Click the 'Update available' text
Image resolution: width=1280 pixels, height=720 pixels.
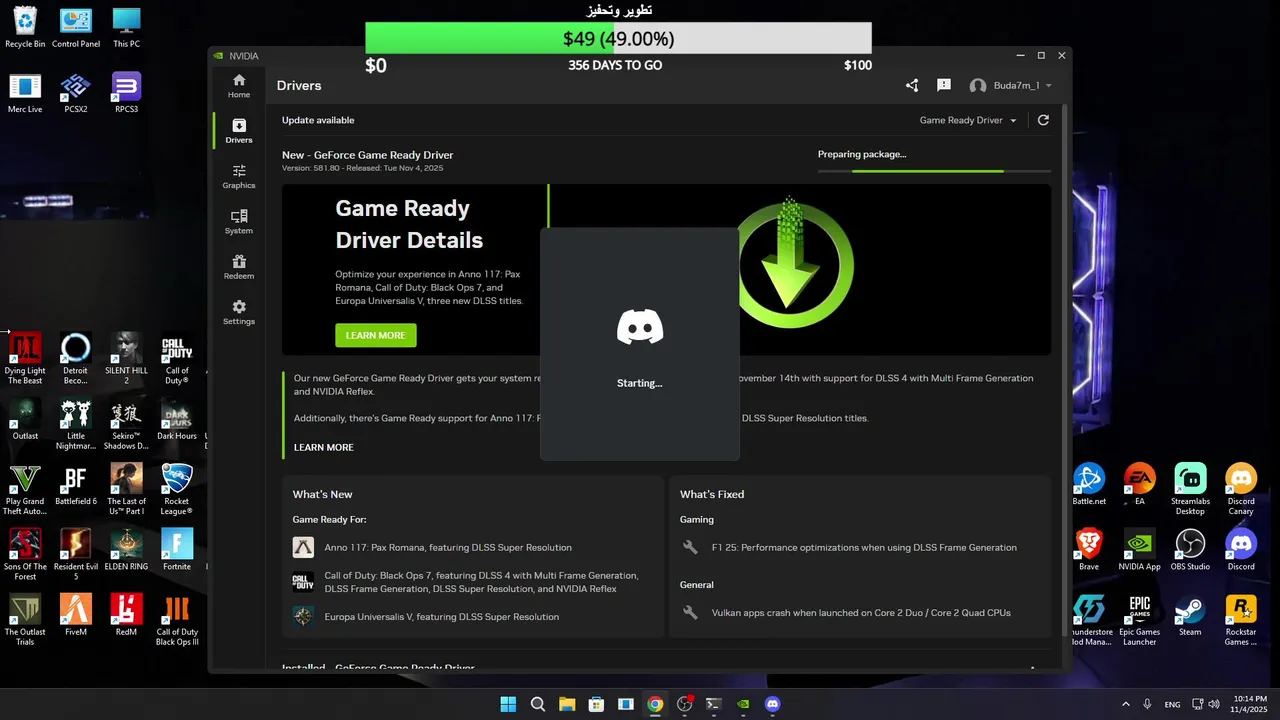tap(318, 120)
